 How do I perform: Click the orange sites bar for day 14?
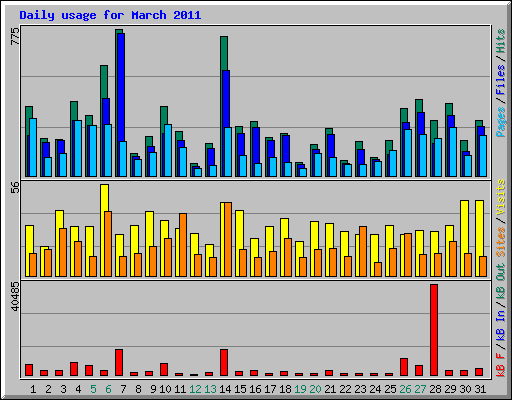[228, 239]
